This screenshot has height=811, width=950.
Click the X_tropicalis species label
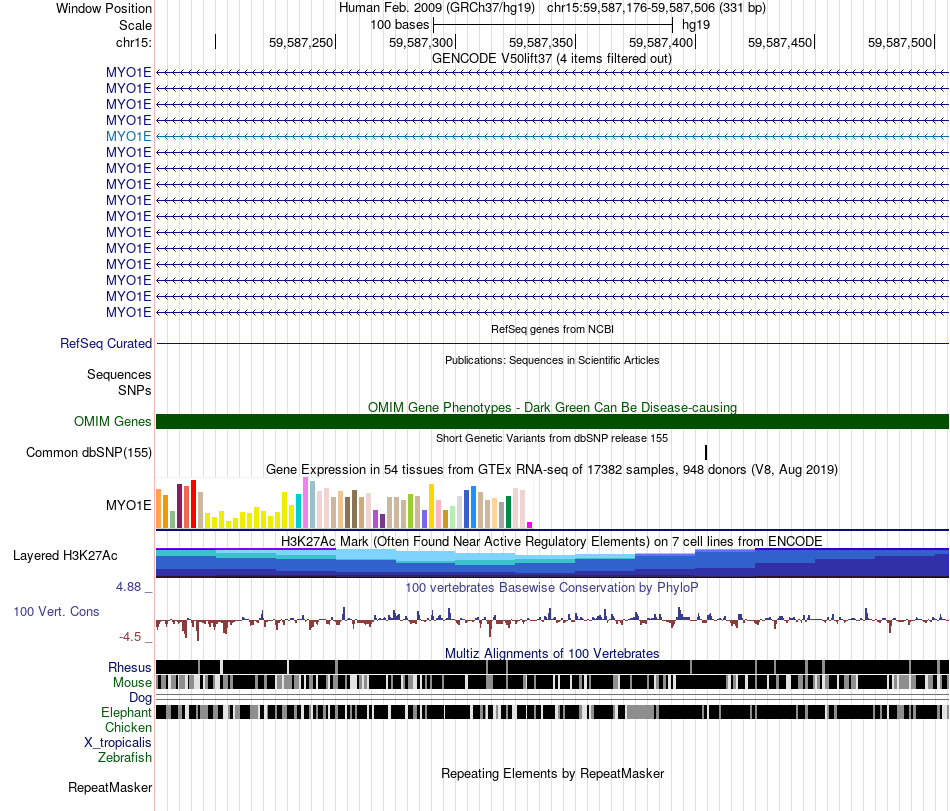(x=118, y=743)
